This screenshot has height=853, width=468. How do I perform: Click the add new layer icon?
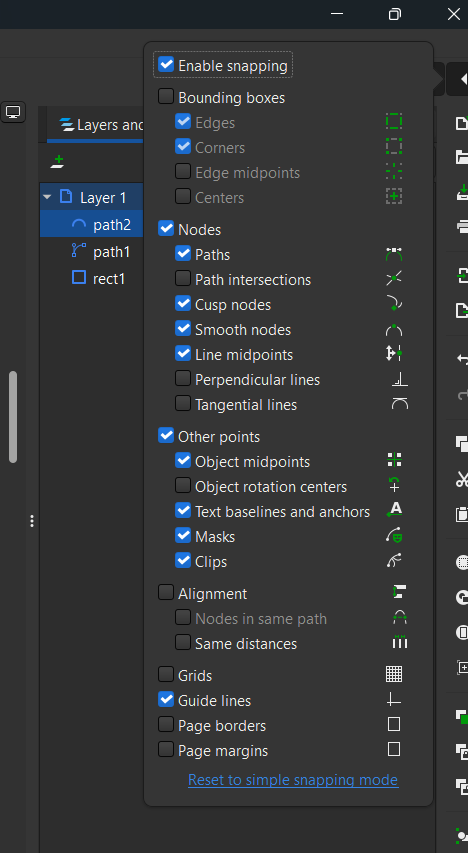pyautogui.click(x=58, y=162)
